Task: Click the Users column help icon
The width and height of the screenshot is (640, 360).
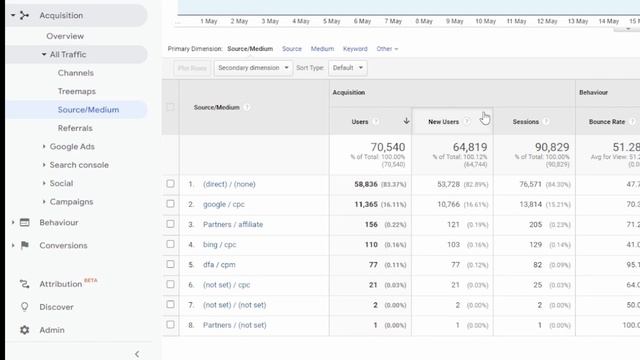Action: click(x=376, y=122)
